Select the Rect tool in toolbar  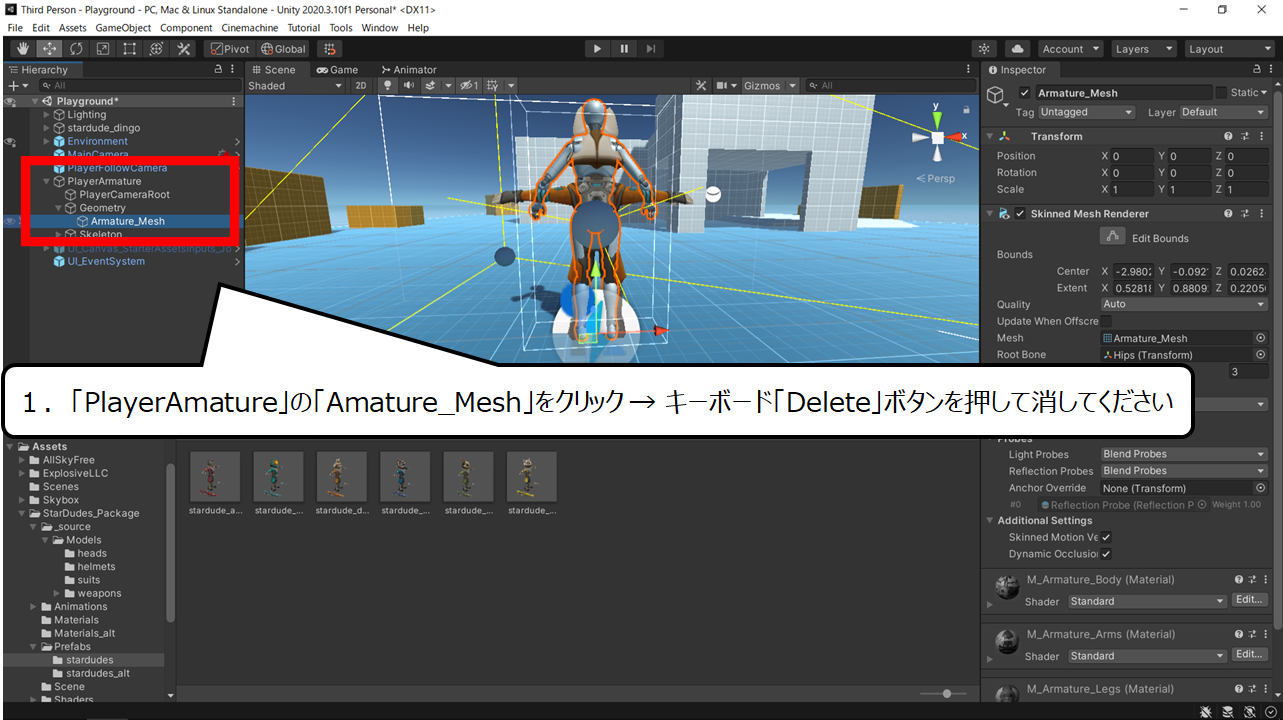[130, 49]
